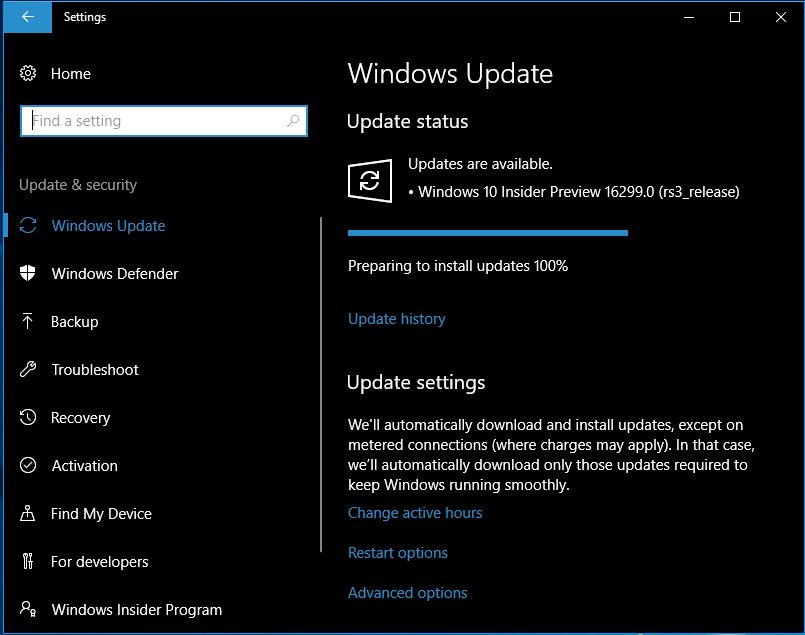Open Change active hours link

[415, 513]
